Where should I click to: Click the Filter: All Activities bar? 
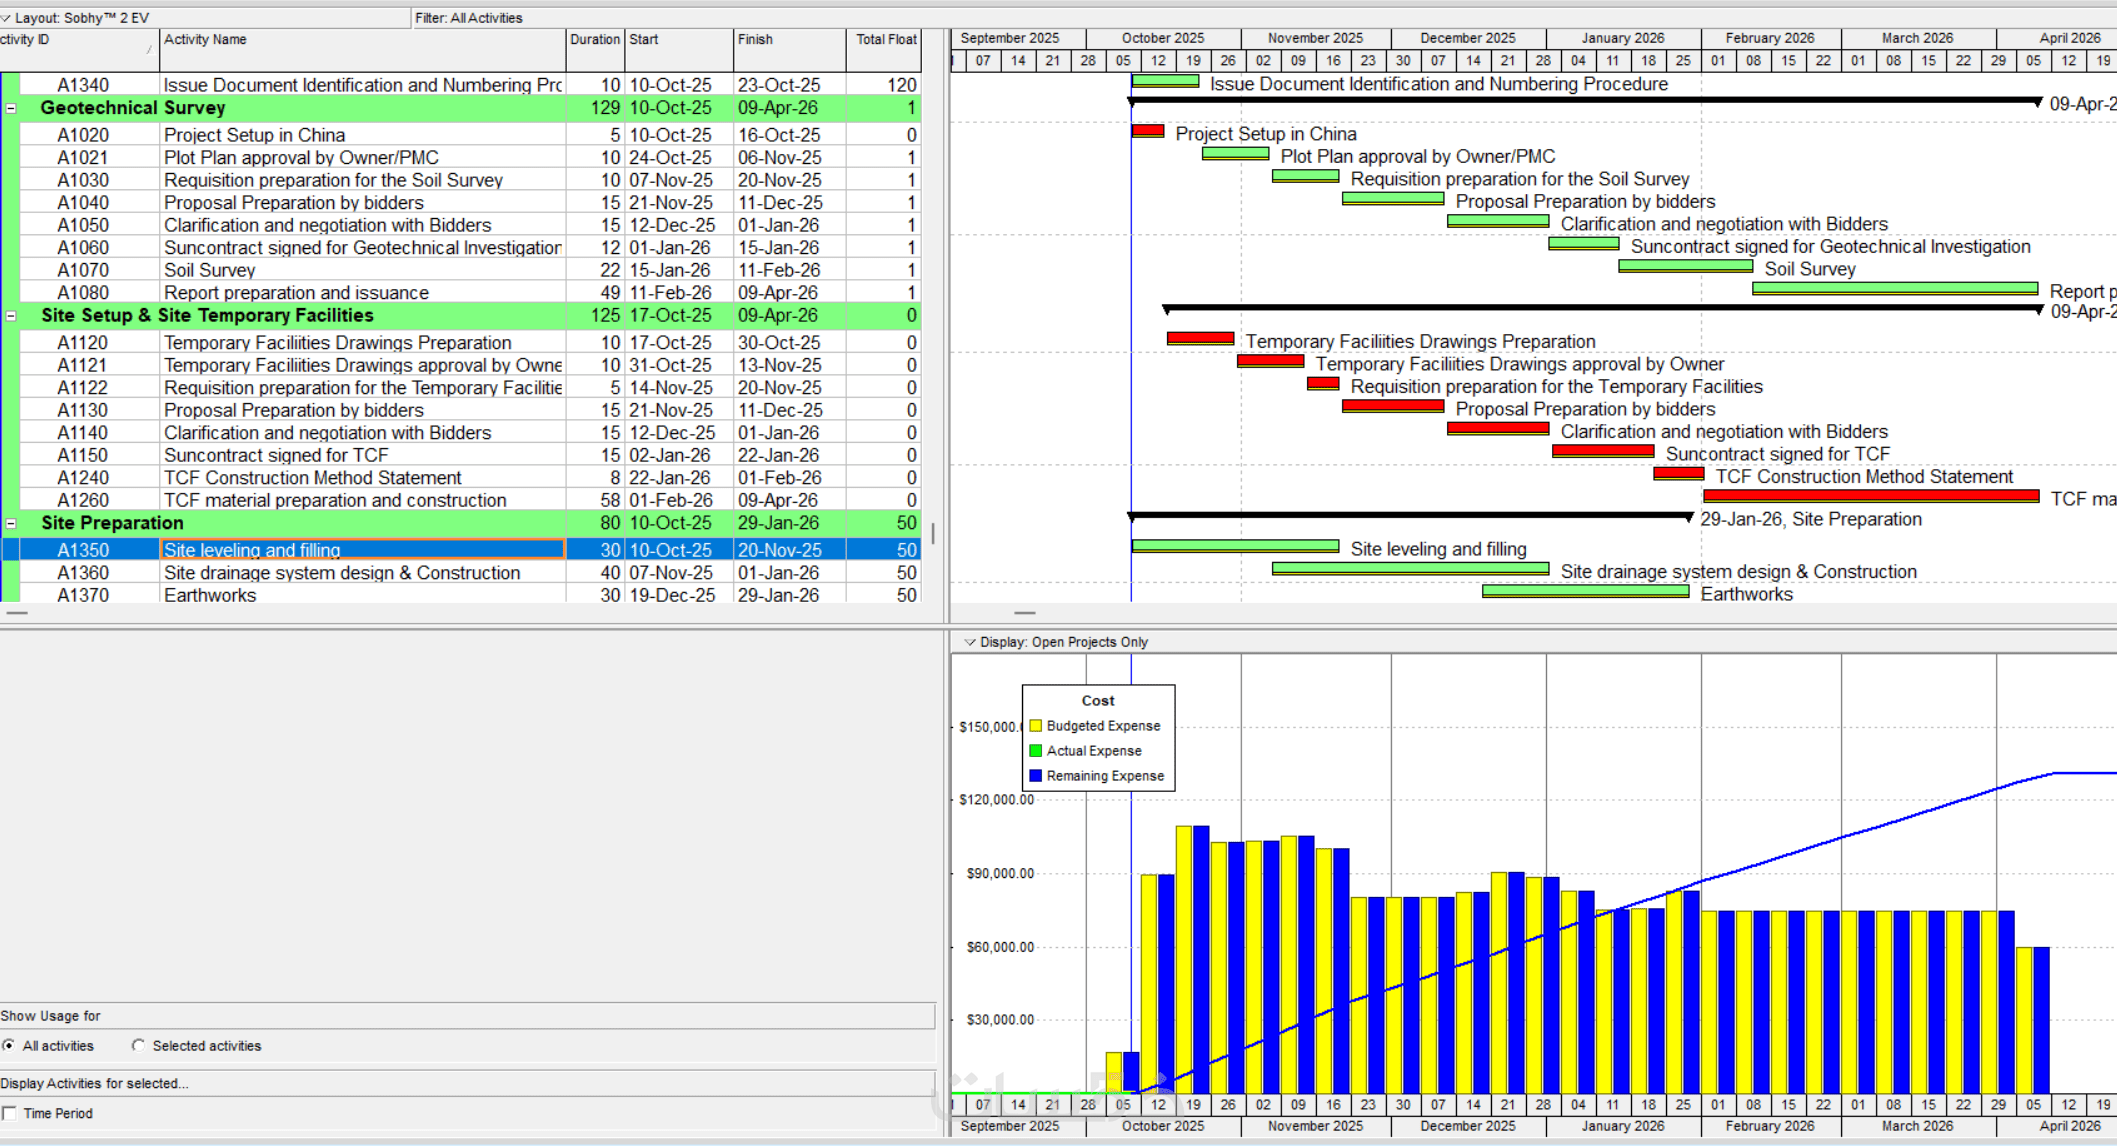tap(468, 18)
